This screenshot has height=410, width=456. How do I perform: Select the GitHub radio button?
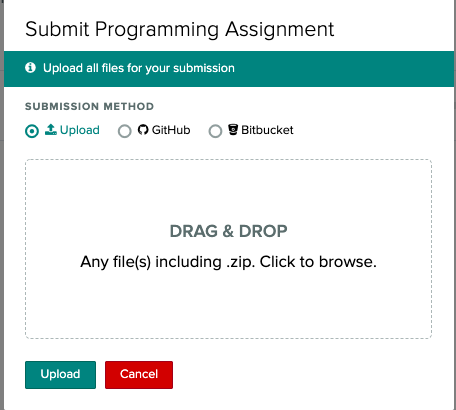click(x=125, y=131)
